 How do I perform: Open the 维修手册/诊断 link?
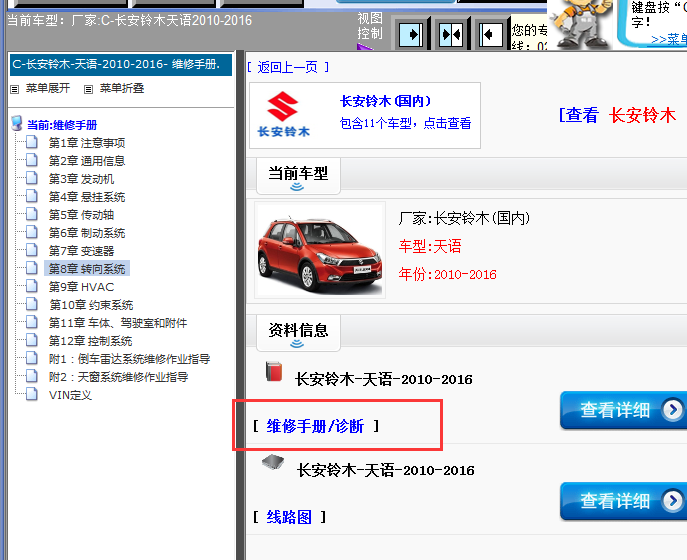click(315, 426)
